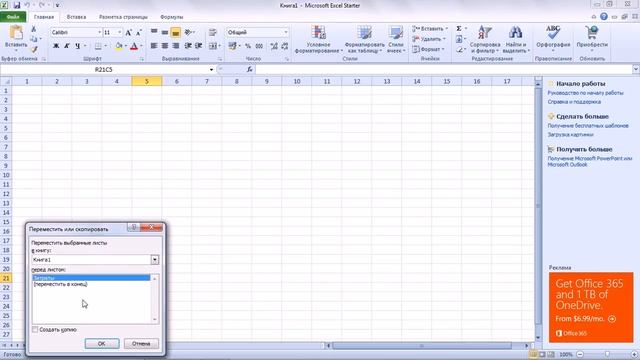Check the Создать копию checkbox
Viewport: 640px width, 360px height.
[x=35, y=329]
